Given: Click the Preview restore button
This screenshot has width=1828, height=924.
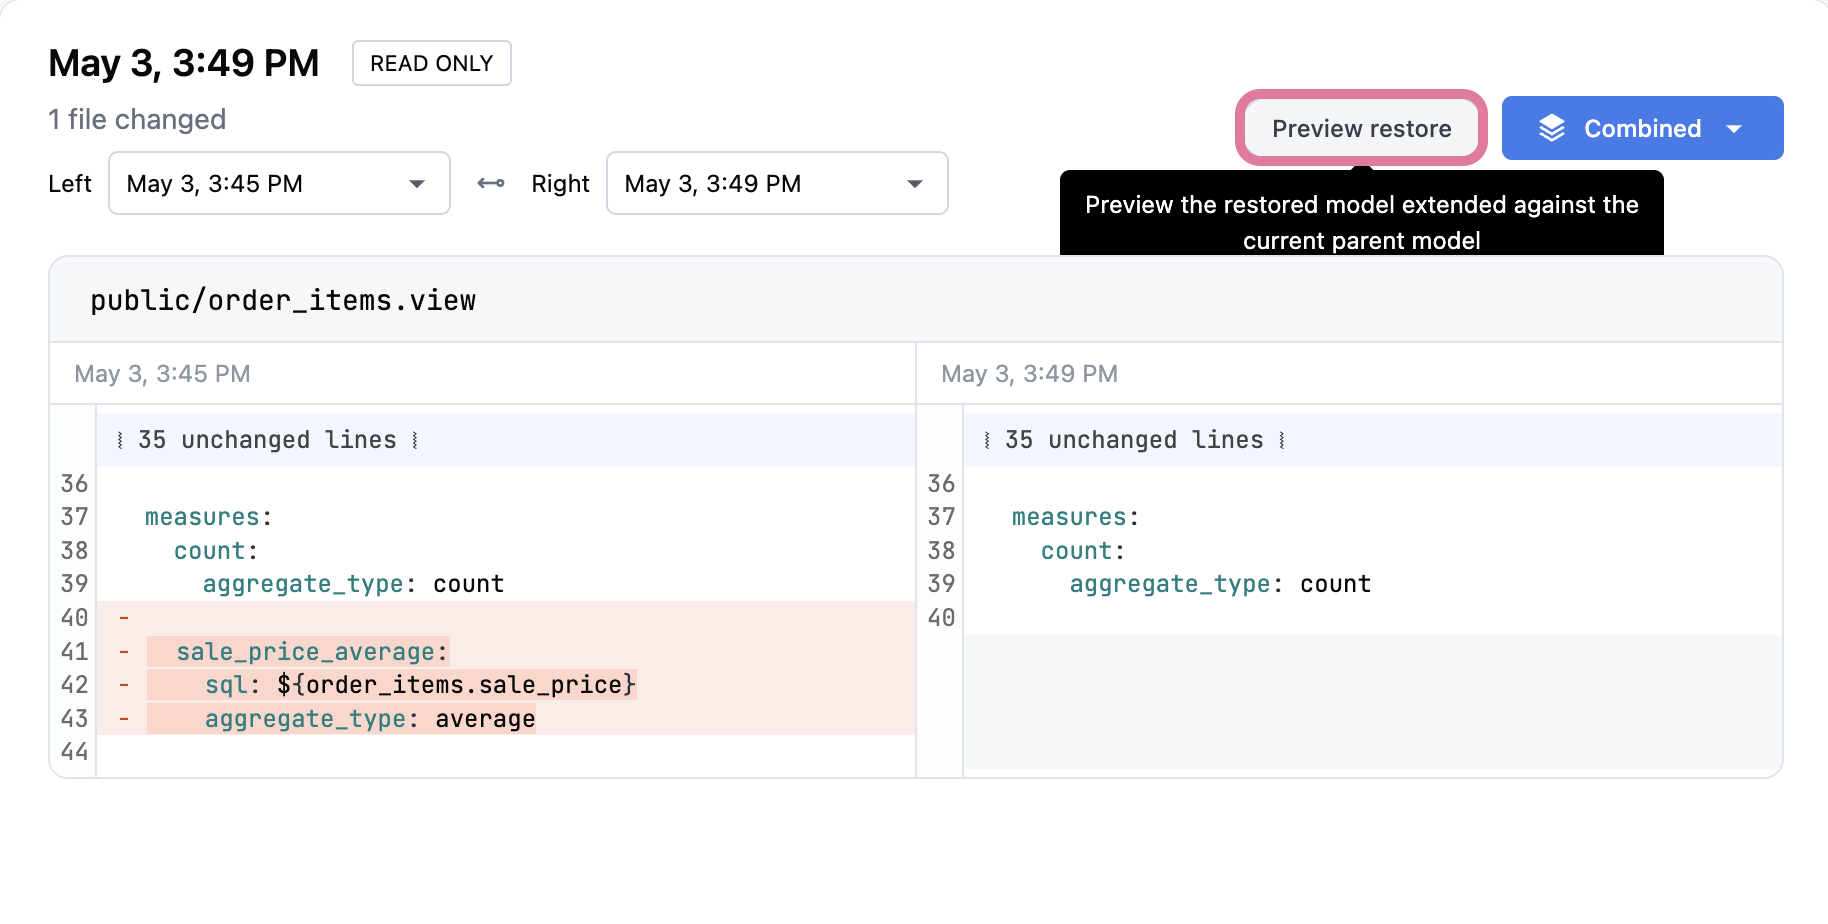Looking at the screenshot, I should pyautogui.click(x=1361, y=129).
